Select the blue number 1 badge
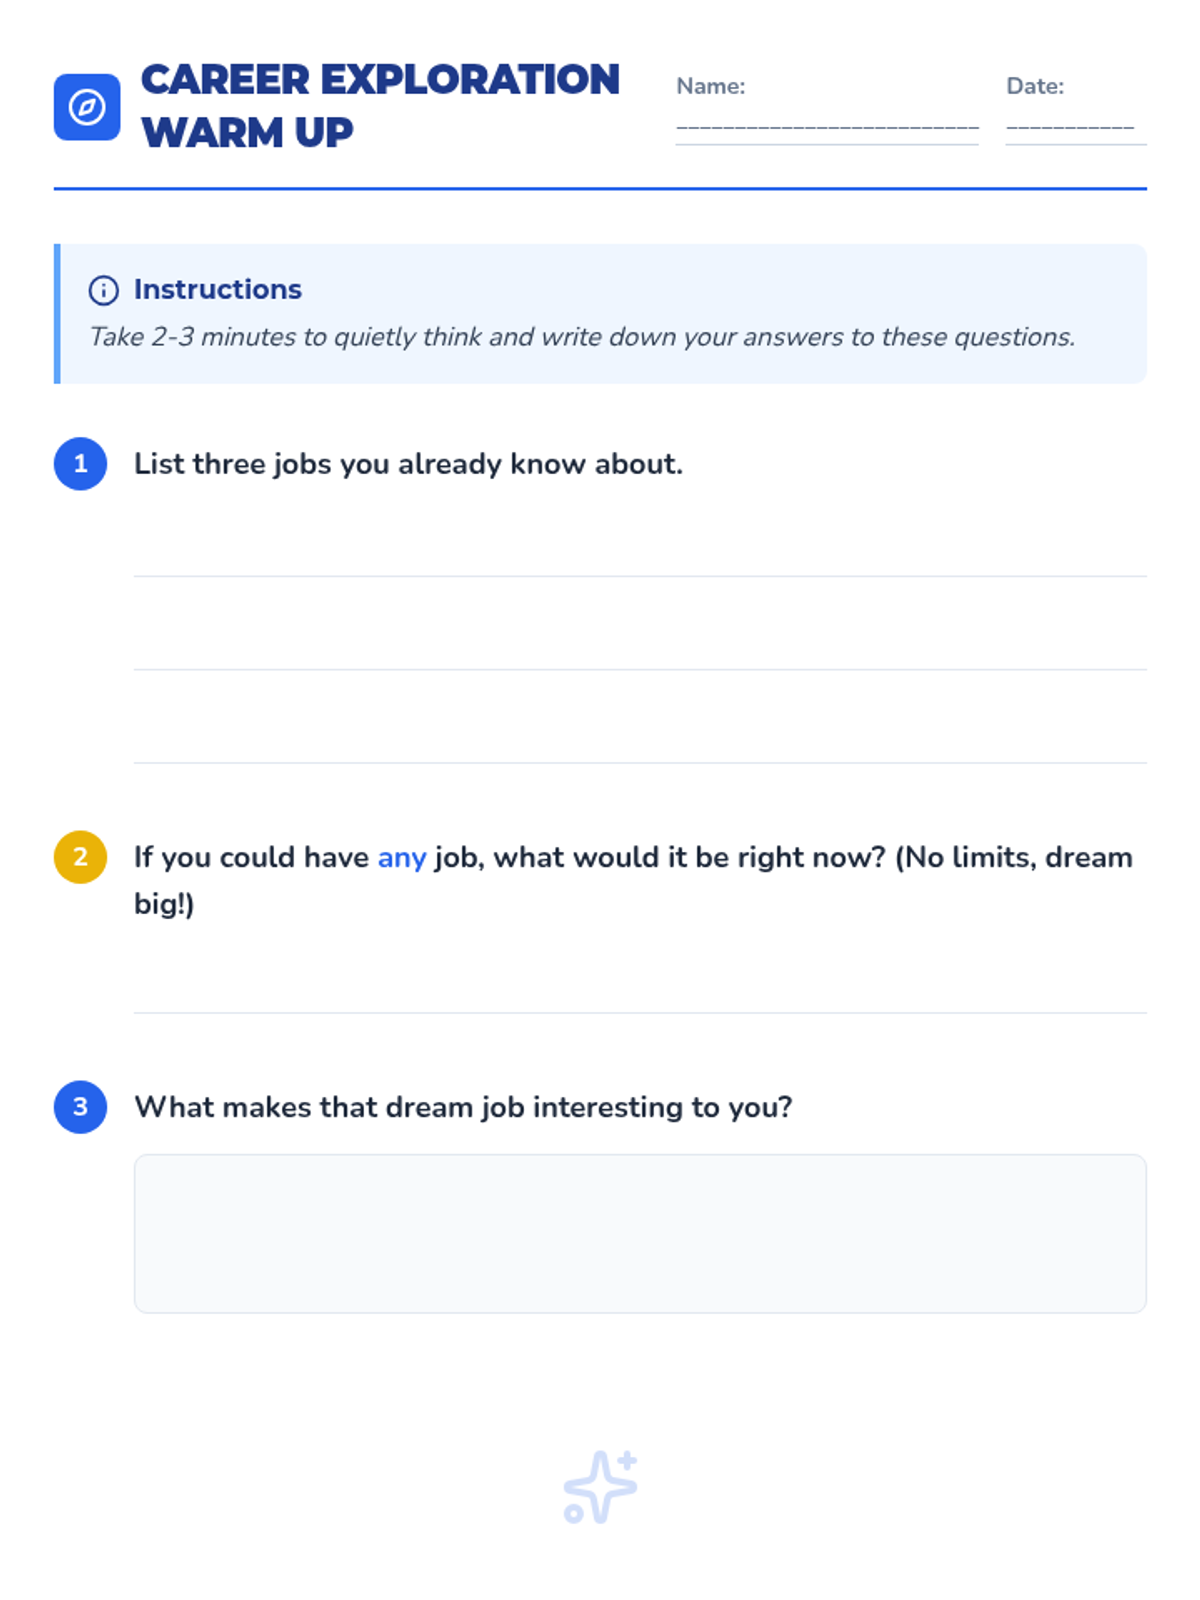Screen dimensions: 1200x1600 coord(81,464)
